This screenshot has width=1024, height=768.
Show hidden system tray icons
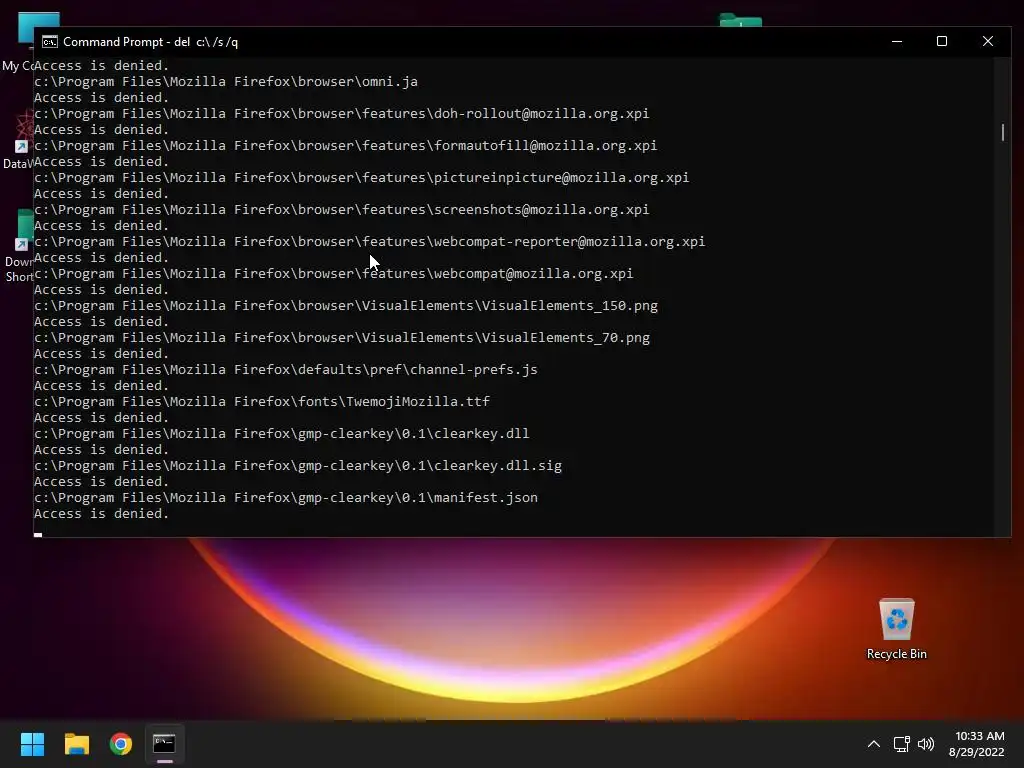click(x=873, y=744)
